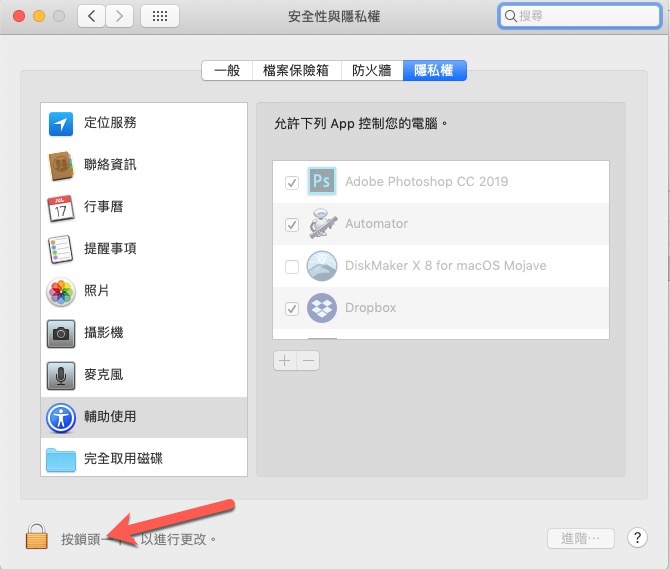Select the 照片 photos flower icon

pos(61,292)
